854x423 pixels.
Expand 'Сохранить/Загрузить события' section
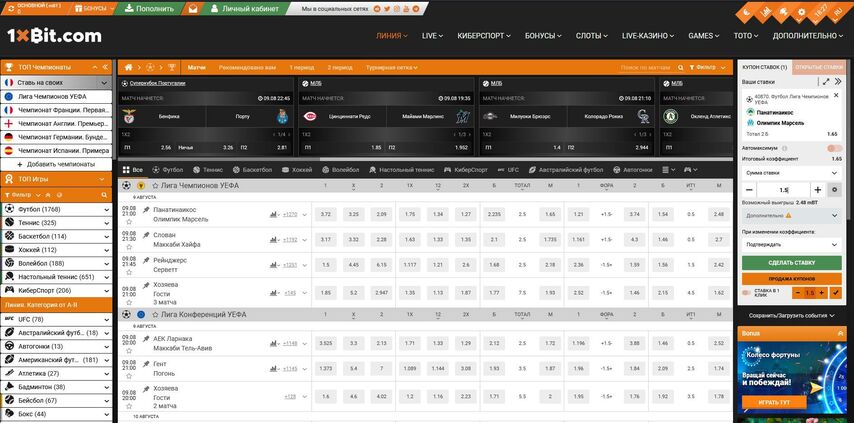[x=791, y=315]
